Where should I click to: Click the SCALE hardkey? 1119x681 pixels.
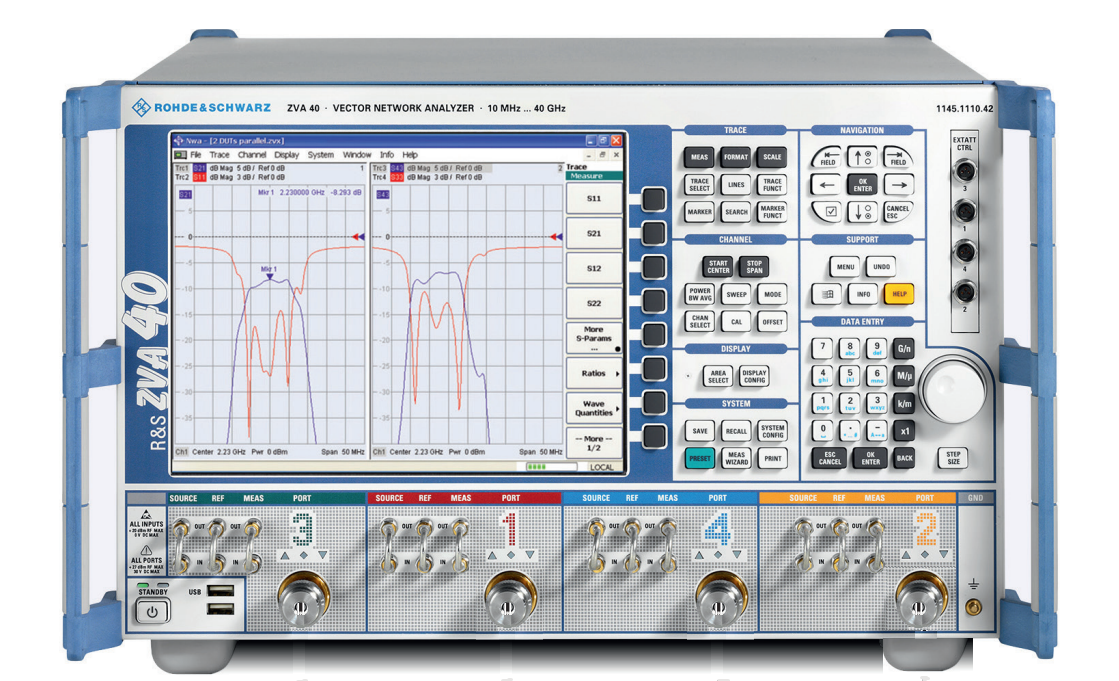[x=772, y=158]
